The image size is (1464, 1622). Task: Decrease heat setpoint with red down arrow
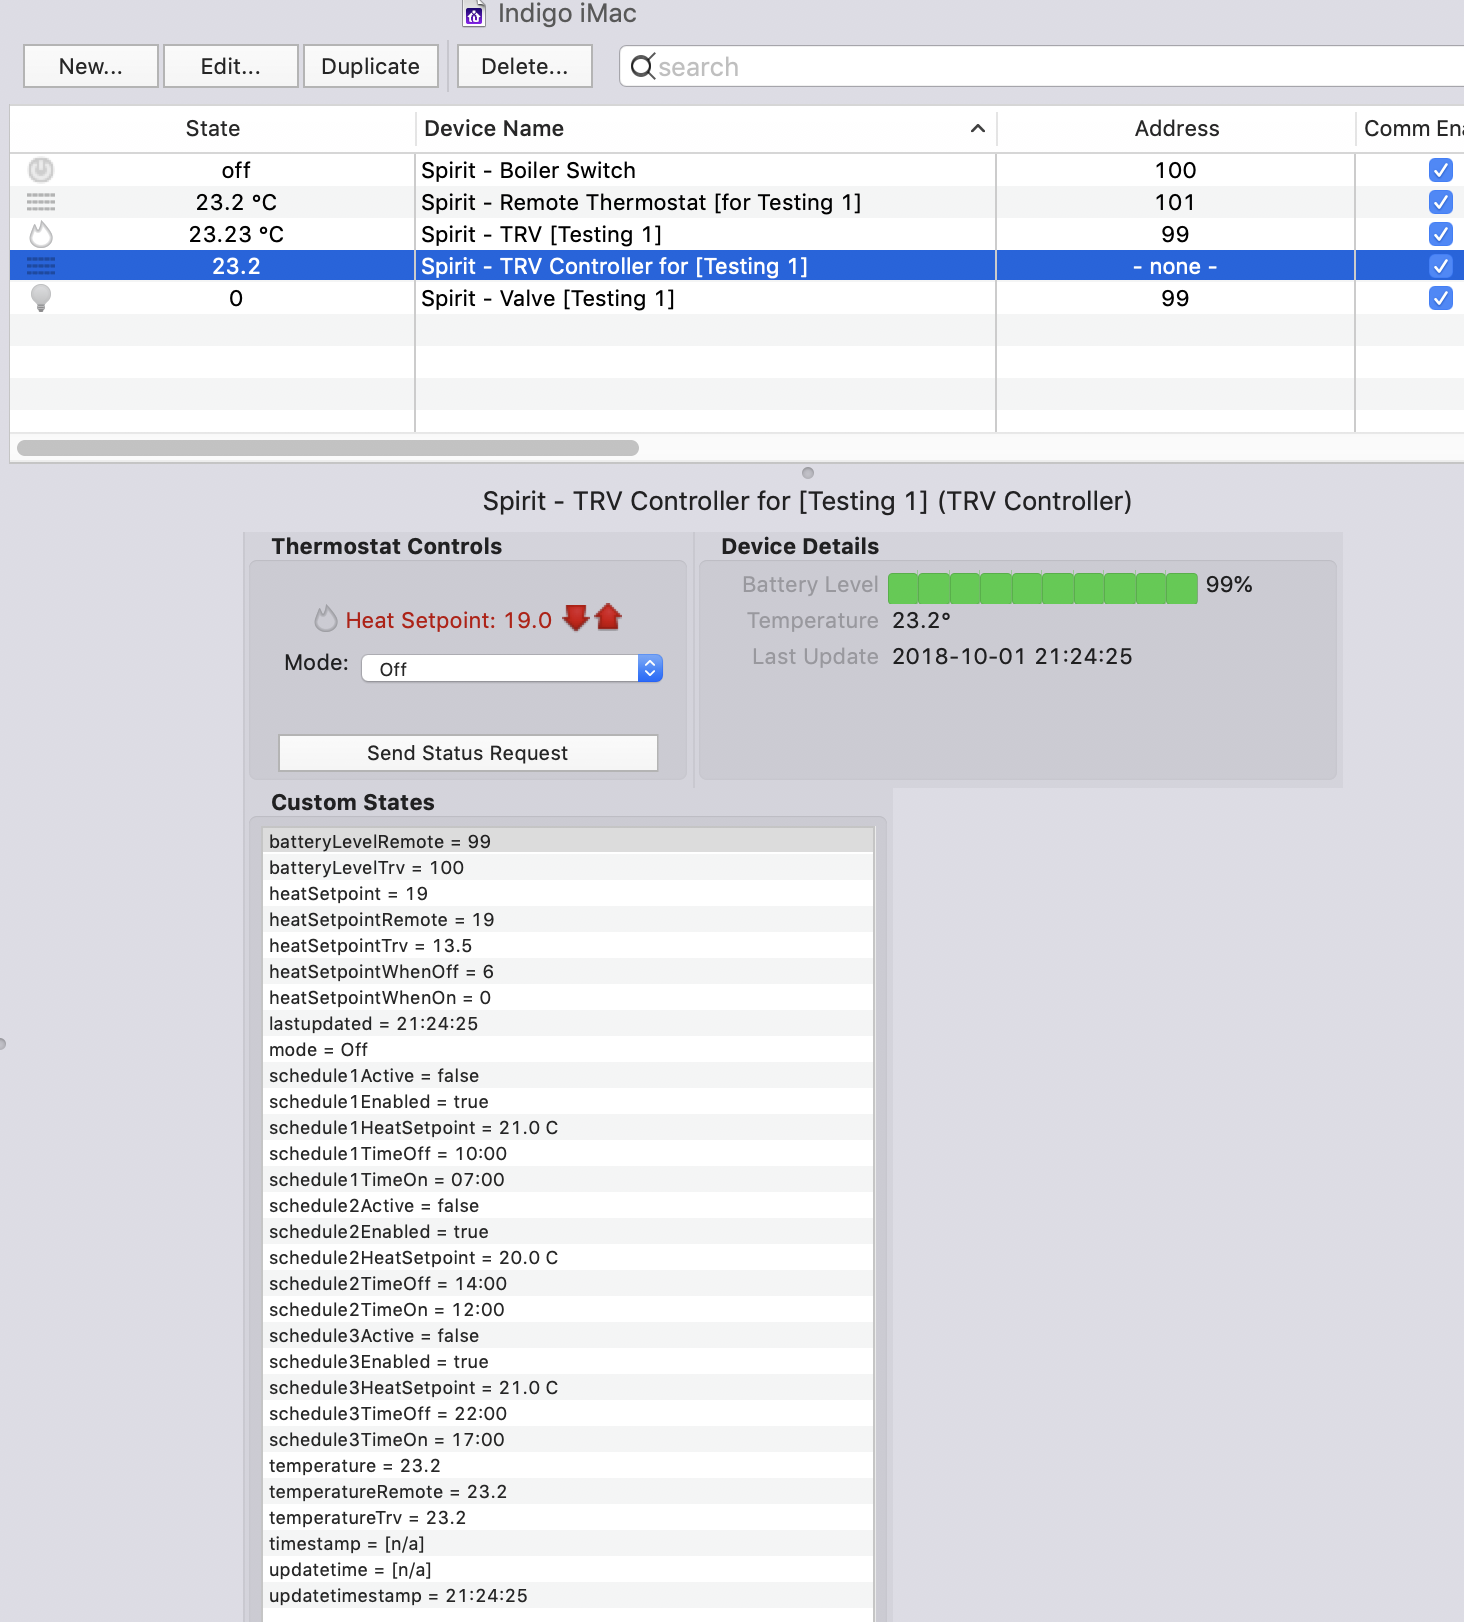coord(576,617)
